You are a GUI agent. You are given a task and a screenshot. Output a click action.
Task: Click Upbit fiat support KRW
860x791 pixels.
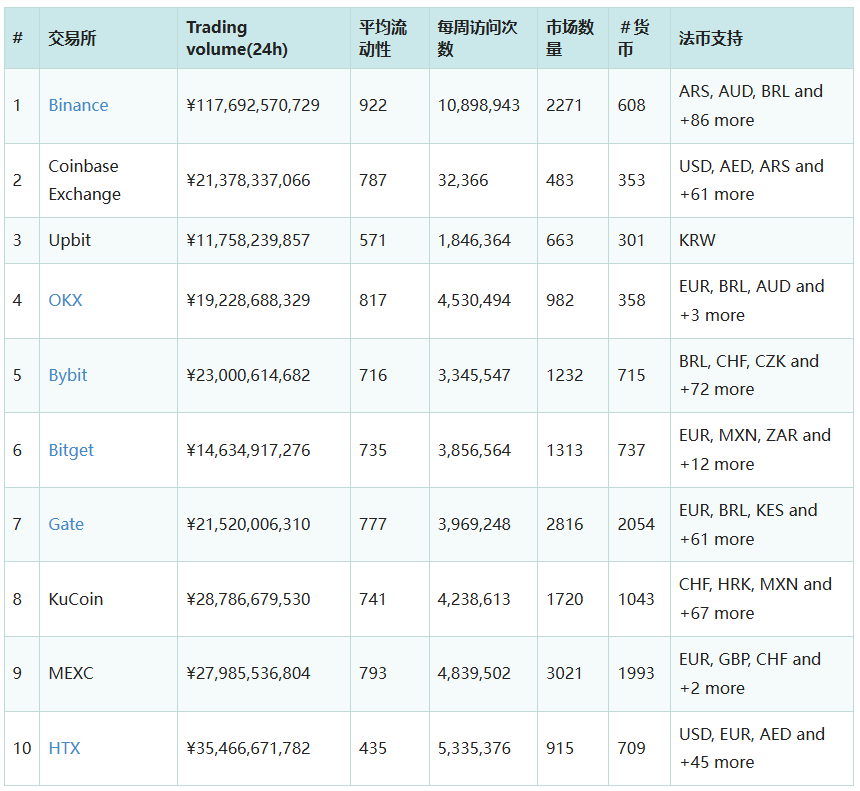[x=698, y=240]
